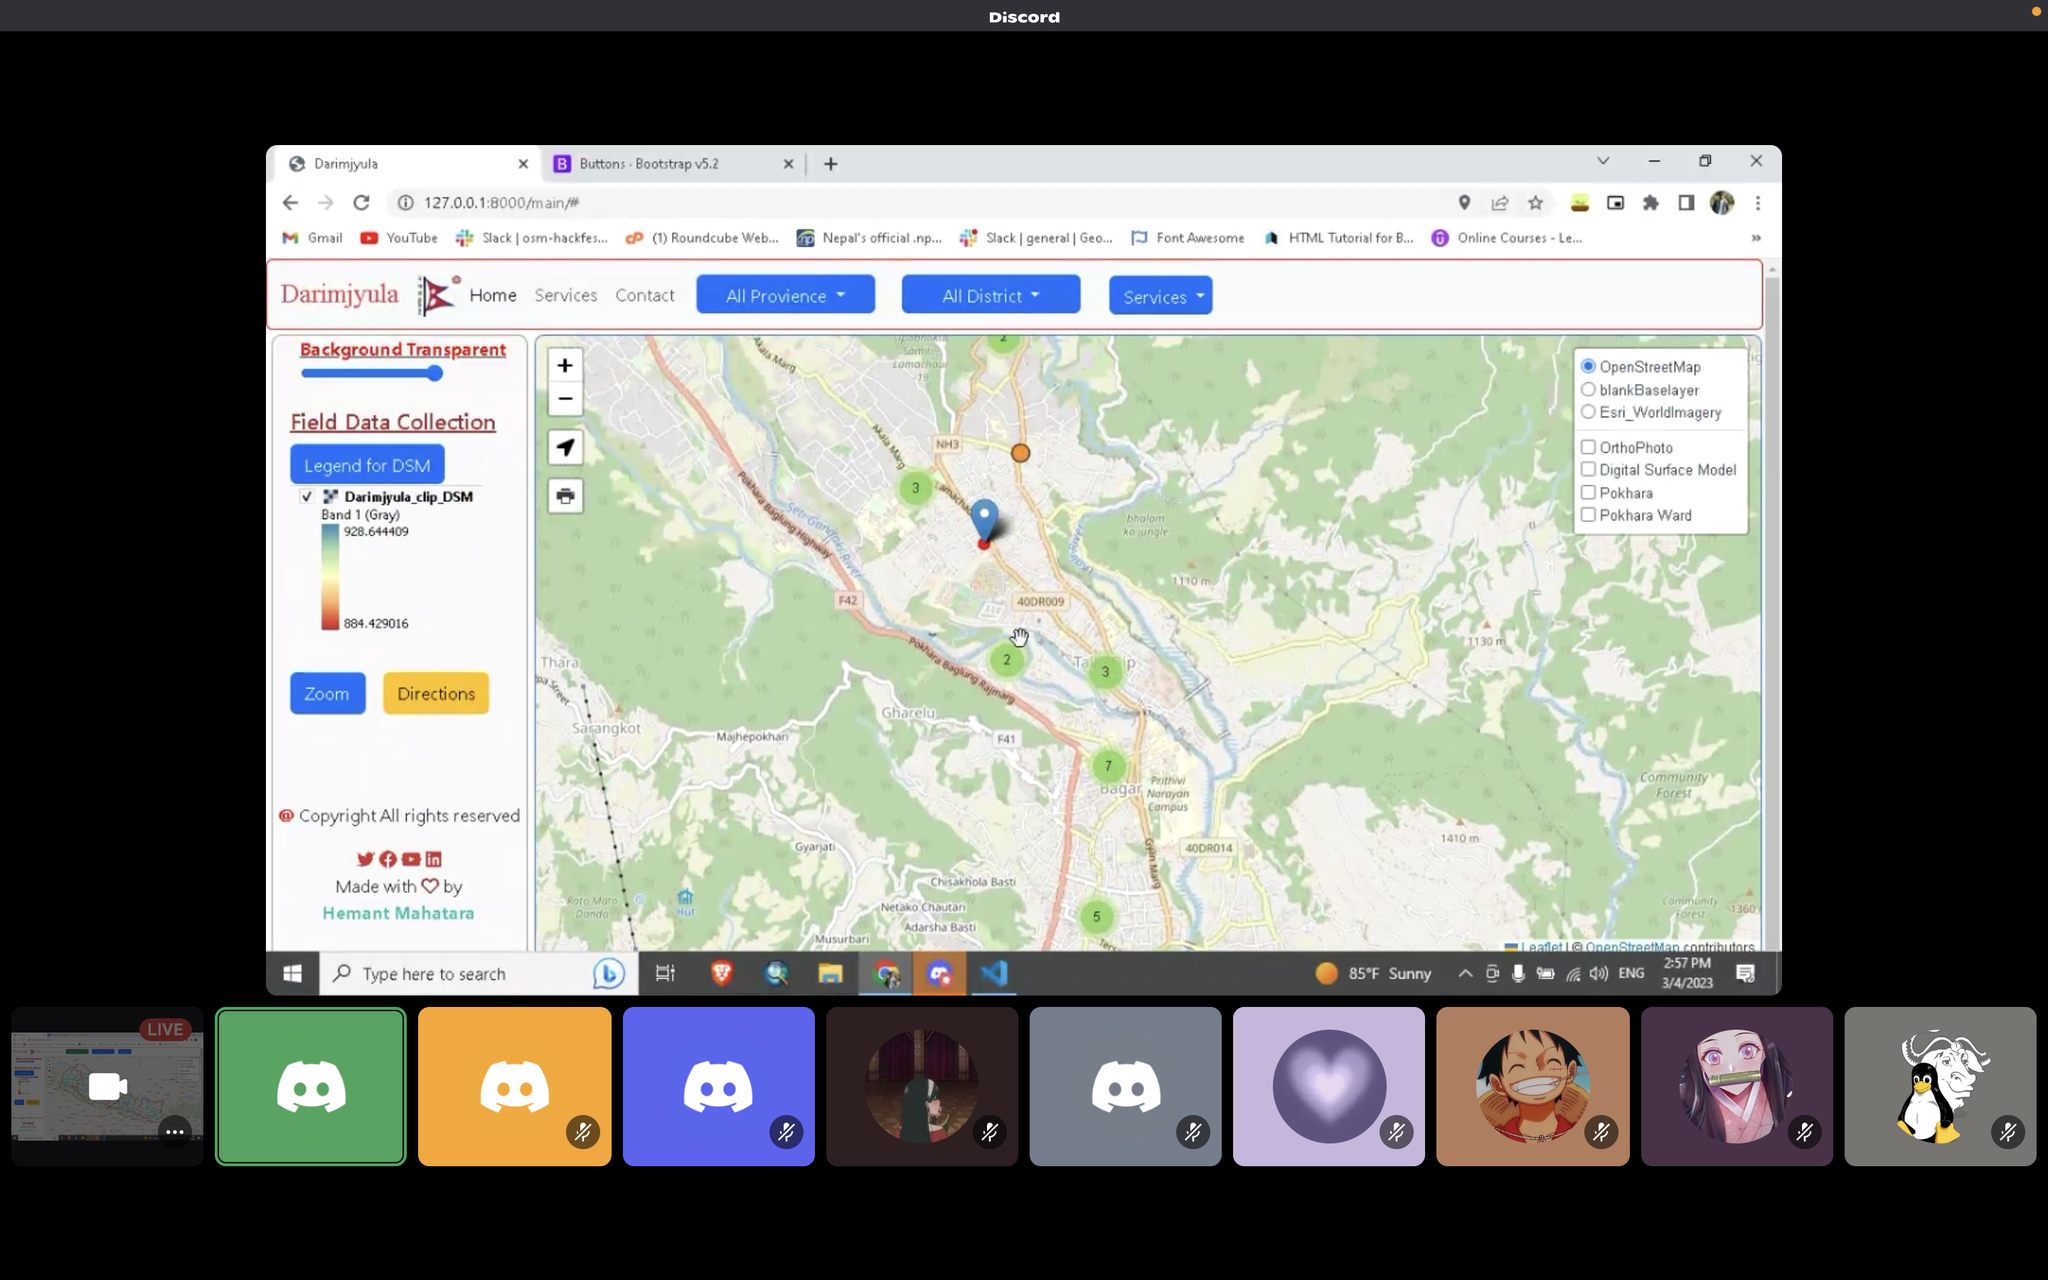Enable the OrthoPhoto checkbox layer

click(1589, 447)
